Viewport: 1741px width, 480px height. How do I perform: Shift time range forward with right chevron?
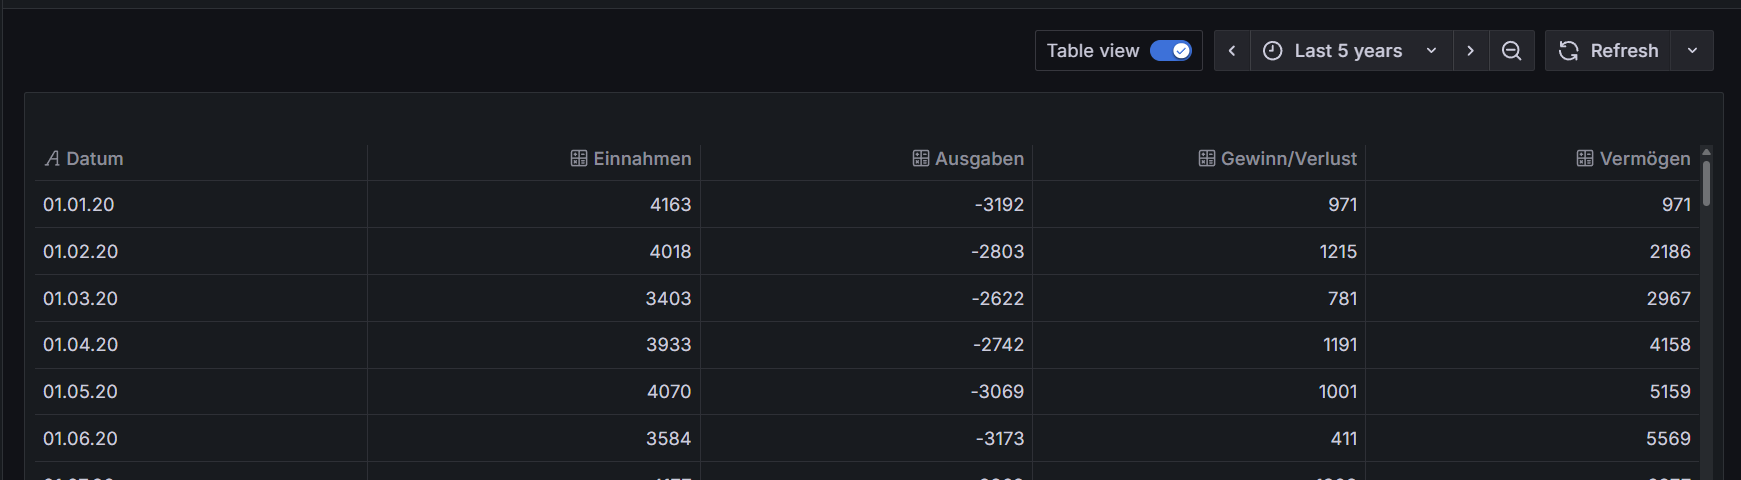[1470, 51]
